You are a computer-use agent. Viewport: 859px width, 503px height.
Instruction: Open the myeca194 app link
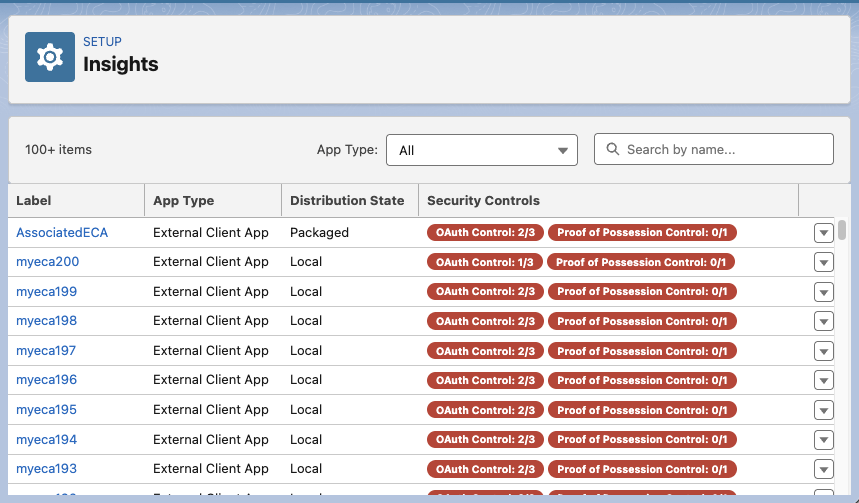[47, 439]
